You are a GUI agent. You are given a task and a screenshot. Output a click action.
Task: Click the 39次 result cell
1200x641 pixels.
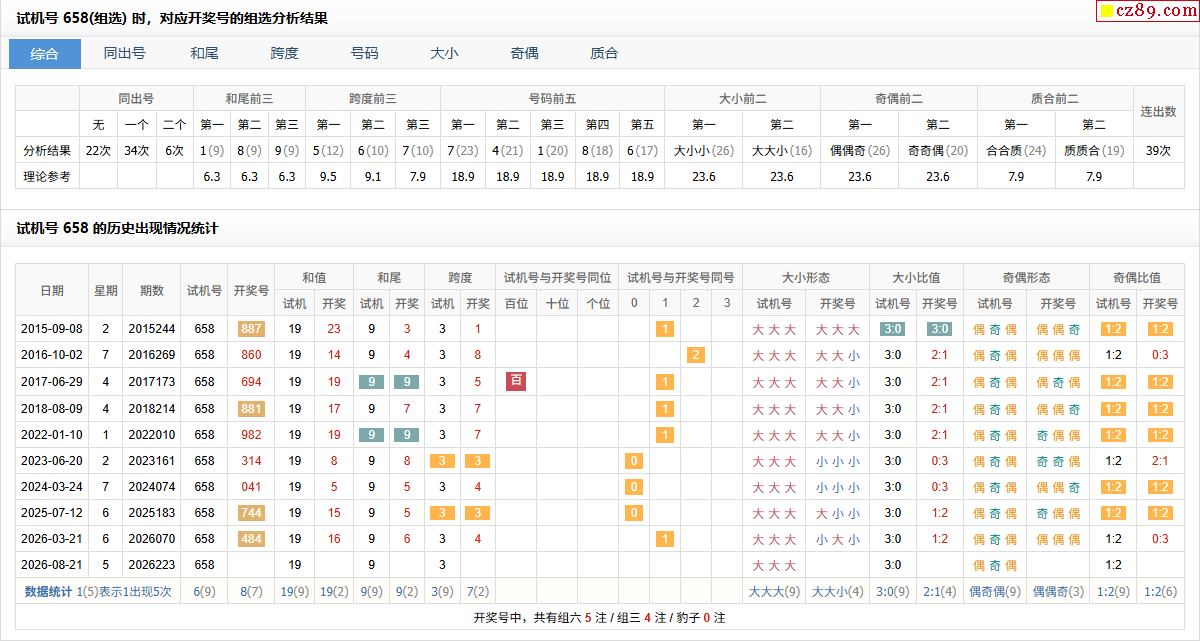(x=1158, y=151)
